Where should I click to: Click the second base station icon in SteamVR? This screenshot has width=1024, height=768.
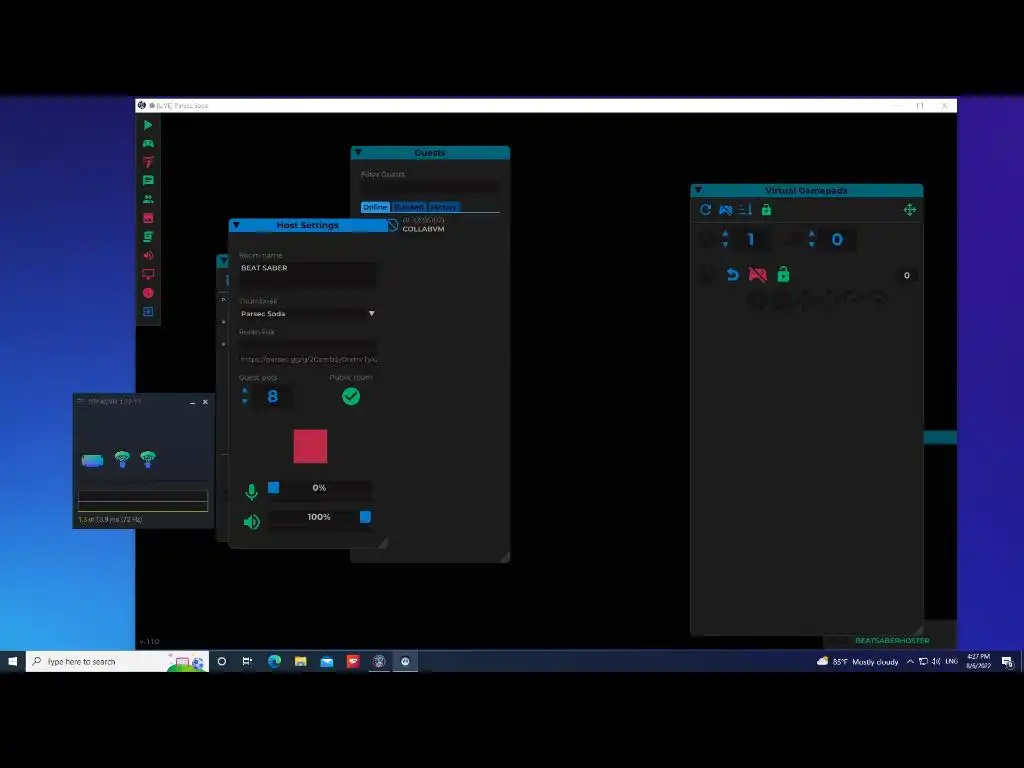(x=148, y=459)
